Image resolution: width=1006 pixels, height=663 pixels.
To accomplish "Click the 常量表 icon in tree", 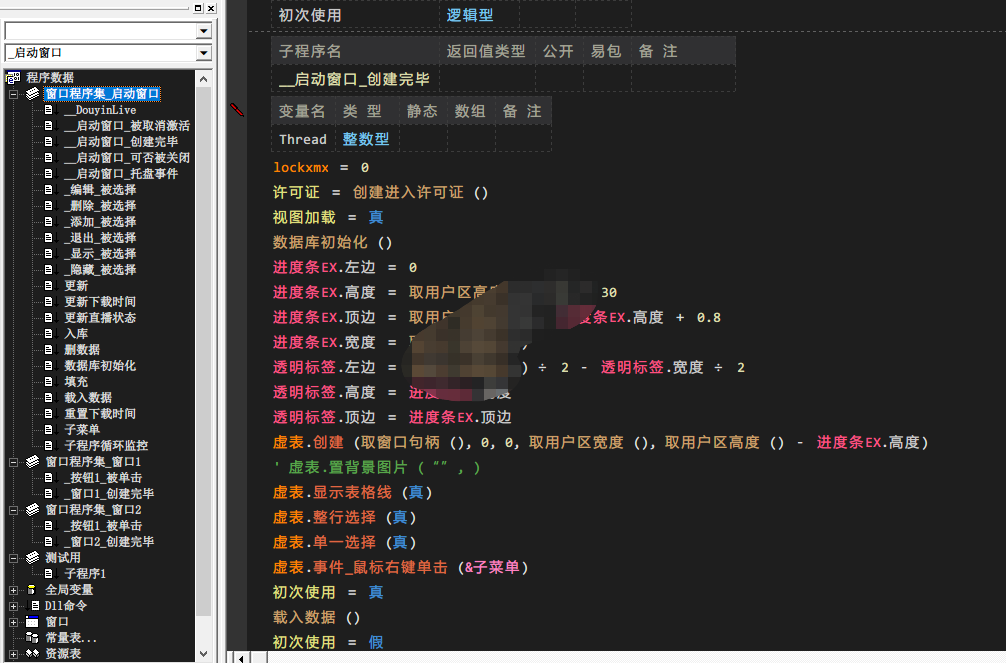I will pos(32,638).
